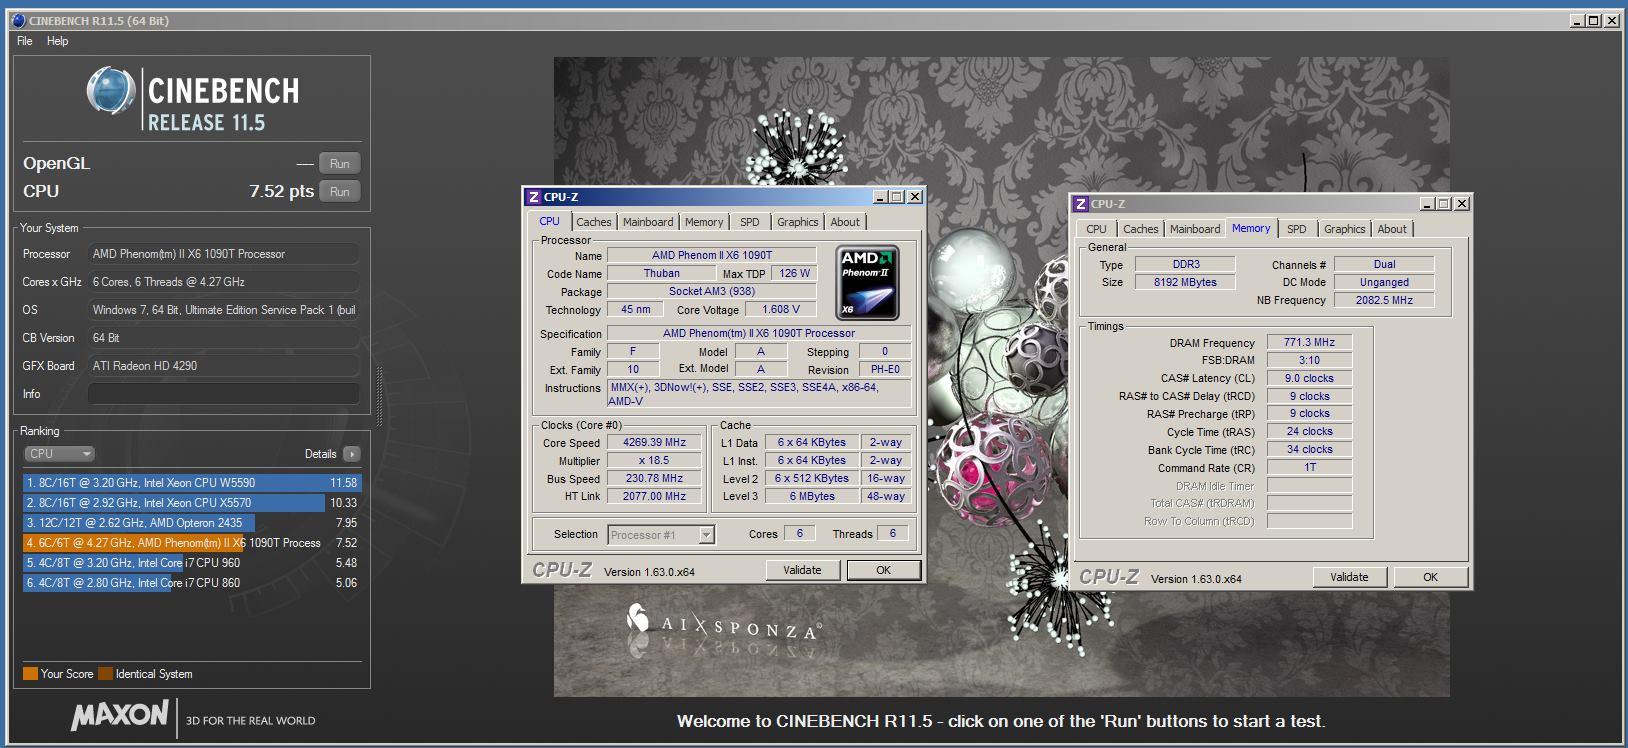This screenshot has width=1628, height=748.
Task: Switch to Mainboard tab in left CPU-Z window
Action: coord(648,222)
